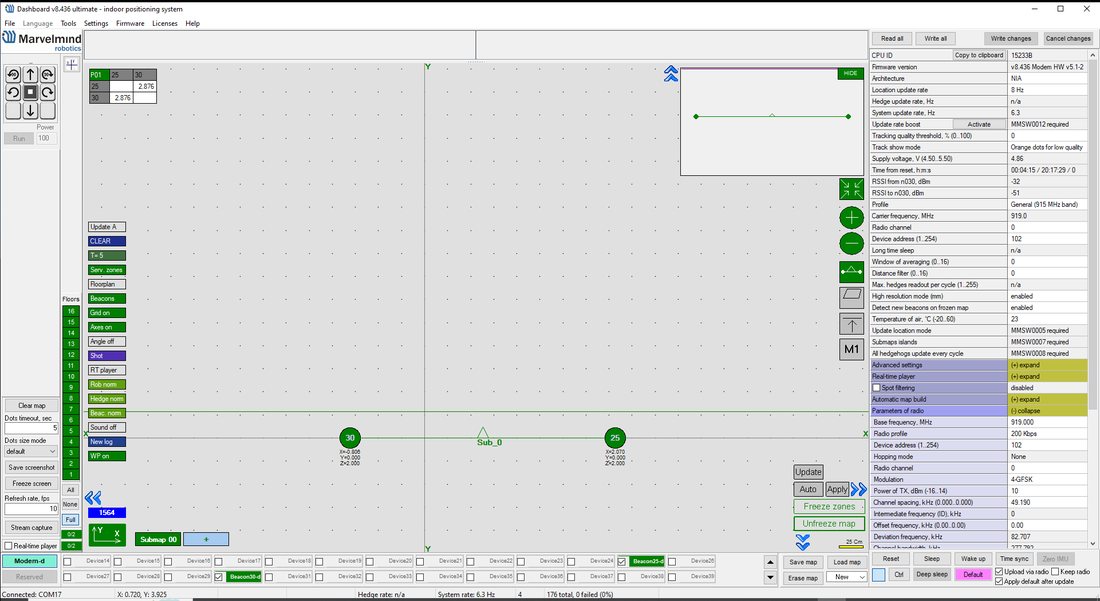Uncheck the Beacon25-d checkbox
The height and width of the screenshot is (601, 1100).
pos(622,561)
